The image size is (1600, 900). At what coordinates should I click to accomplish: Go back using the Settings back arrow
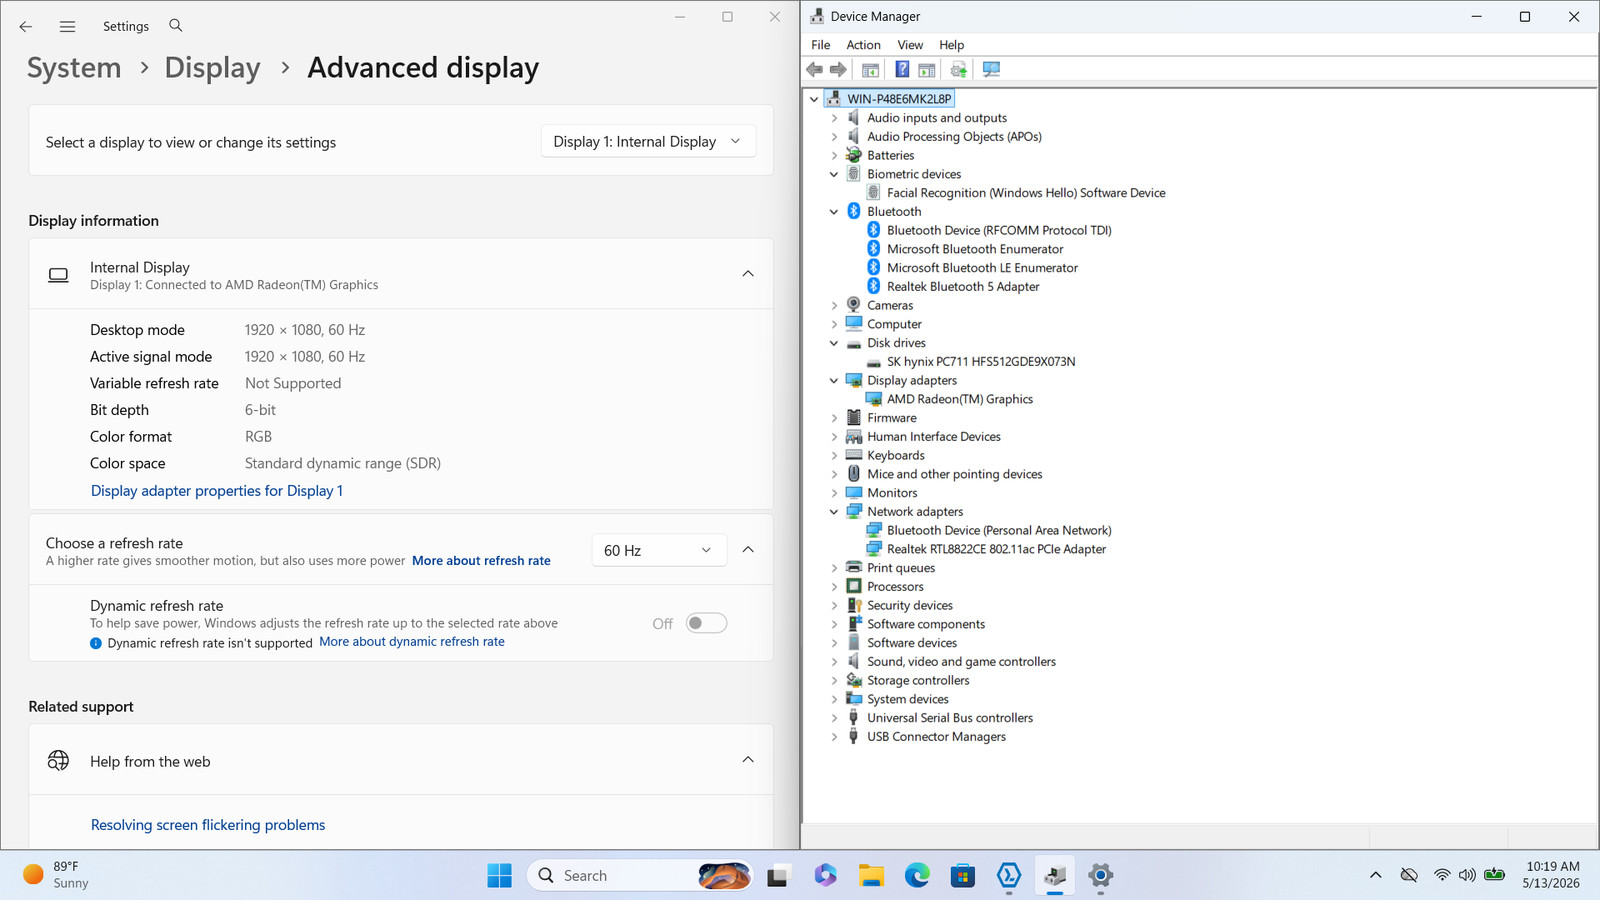click(x=26, y=26)
